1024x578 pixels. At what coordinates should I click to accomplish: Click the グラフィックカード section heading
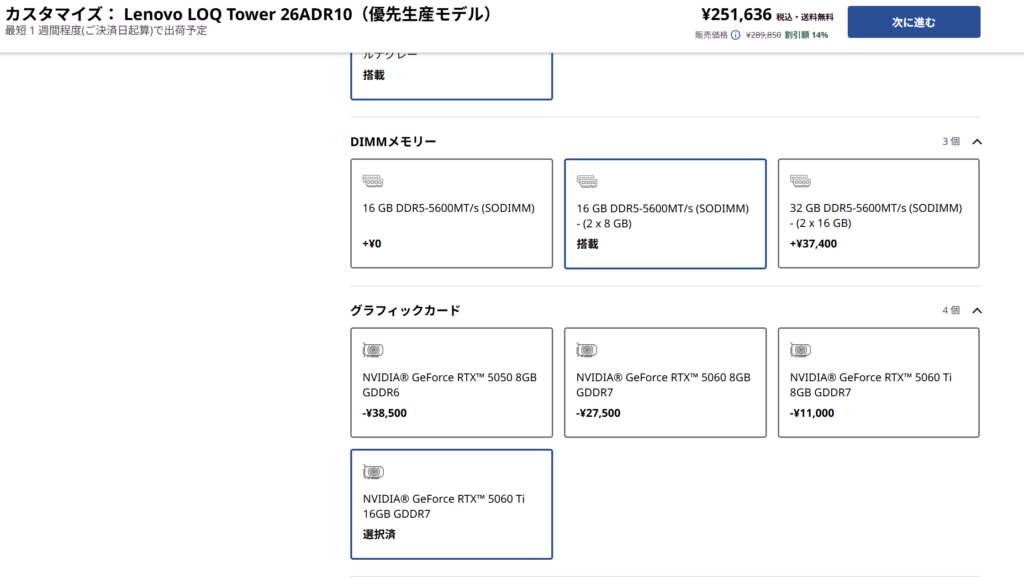(x=405, y=311)
